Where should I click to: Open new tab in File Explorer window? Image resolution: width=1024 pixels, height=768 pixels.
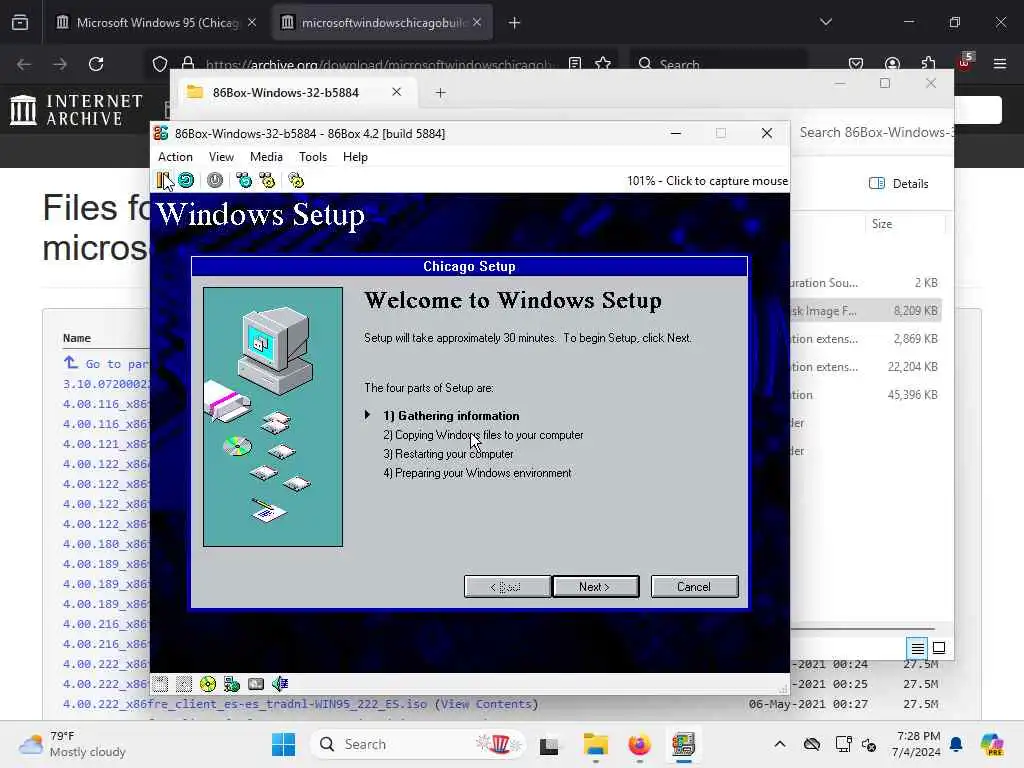pos(441,93)
